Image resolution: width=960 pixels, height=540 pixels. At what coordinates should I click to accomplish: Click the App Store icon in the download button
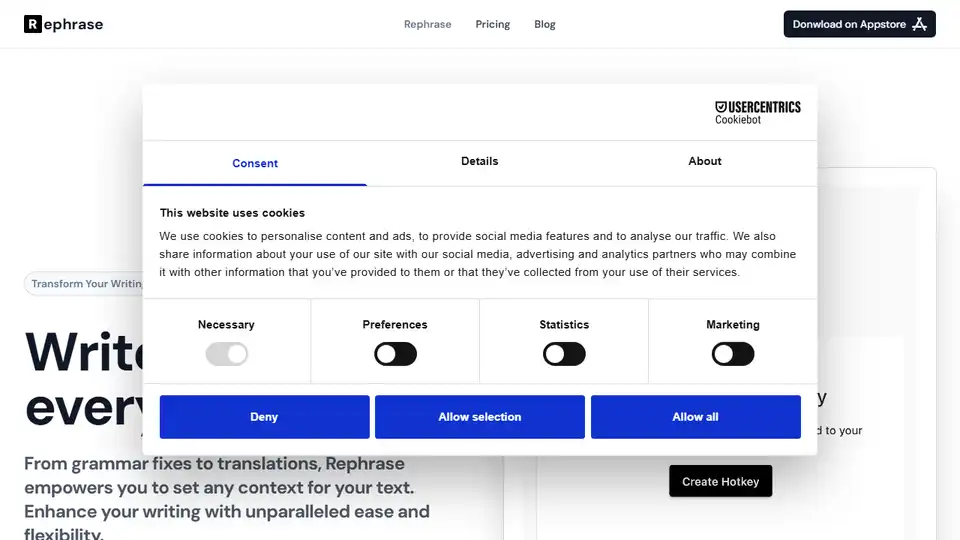coord(920,24)
